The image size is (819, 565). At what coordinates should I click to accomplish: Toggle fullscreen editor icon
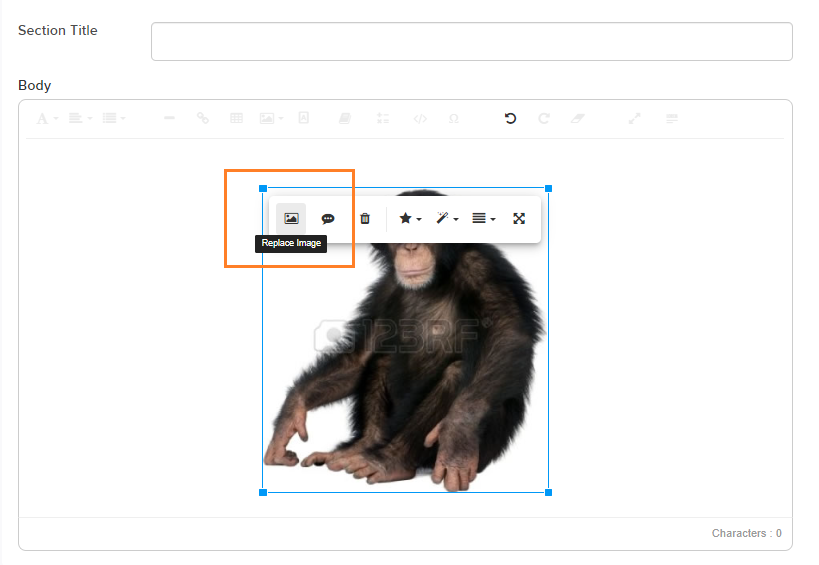click(634, 119)
